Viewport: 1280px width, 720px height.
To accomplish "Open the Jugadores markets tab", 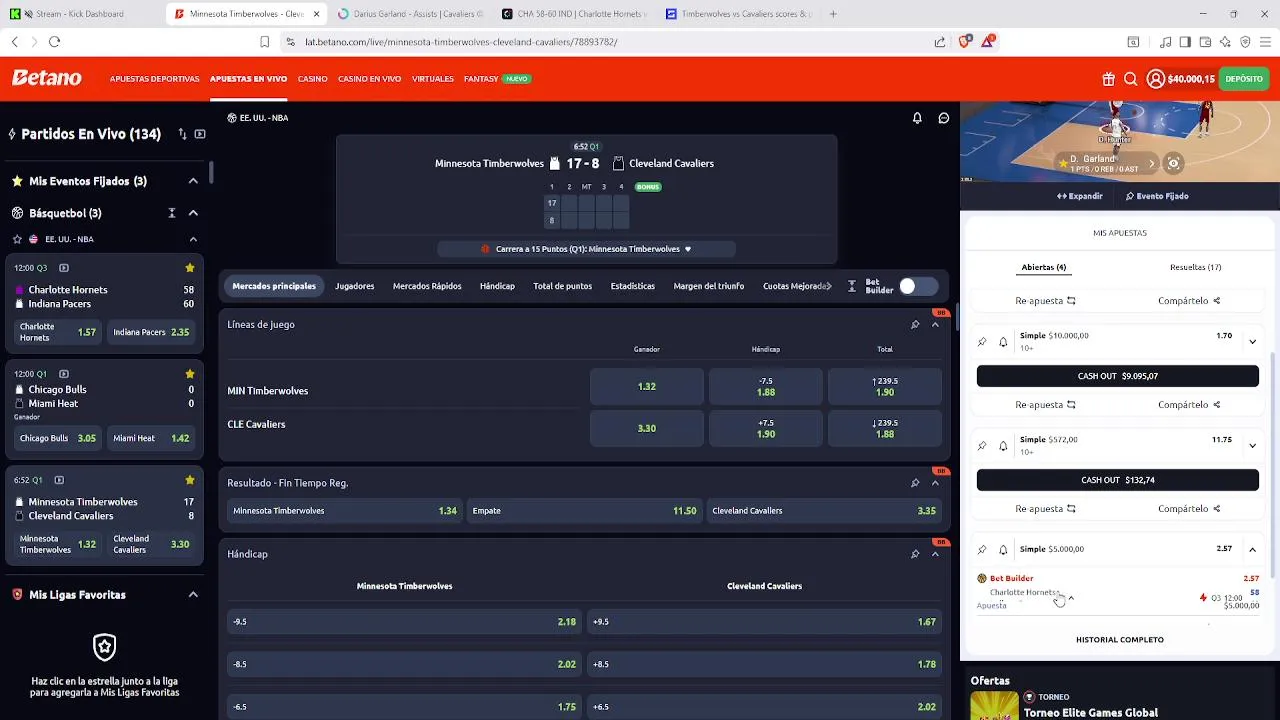I will (x=355, y=286).
